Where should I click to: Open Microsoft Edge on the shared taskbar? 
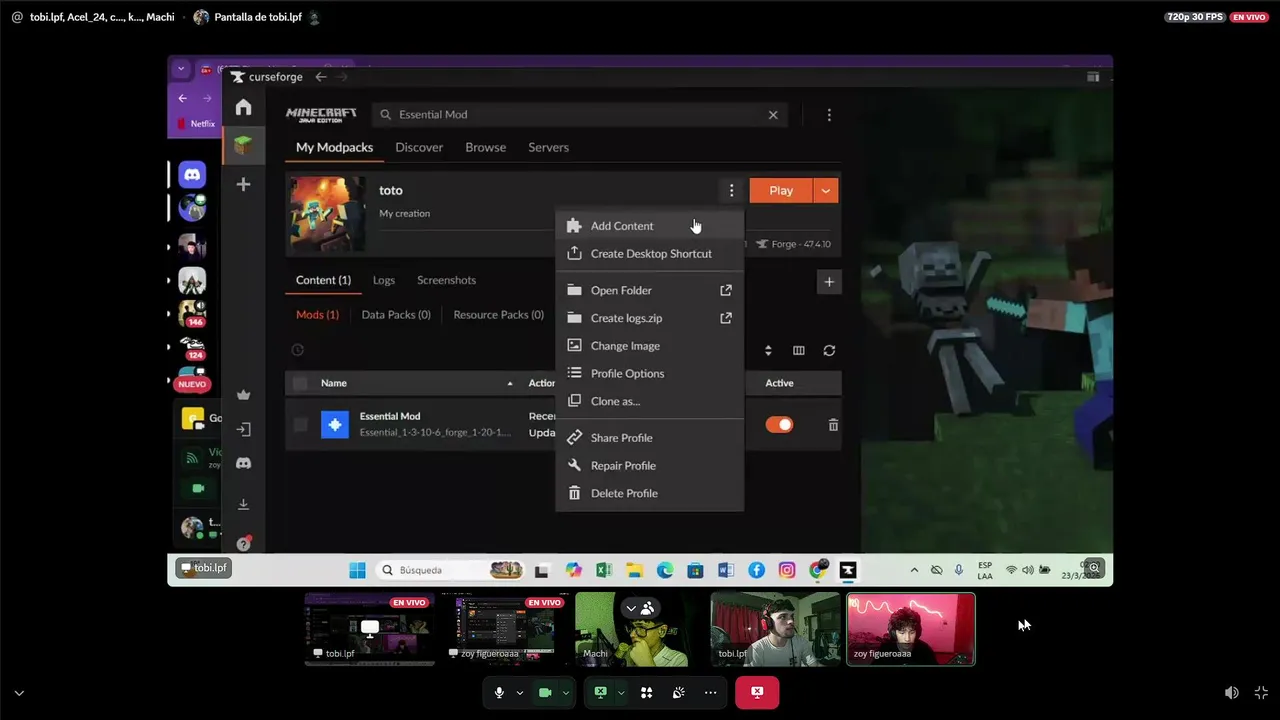665,570
